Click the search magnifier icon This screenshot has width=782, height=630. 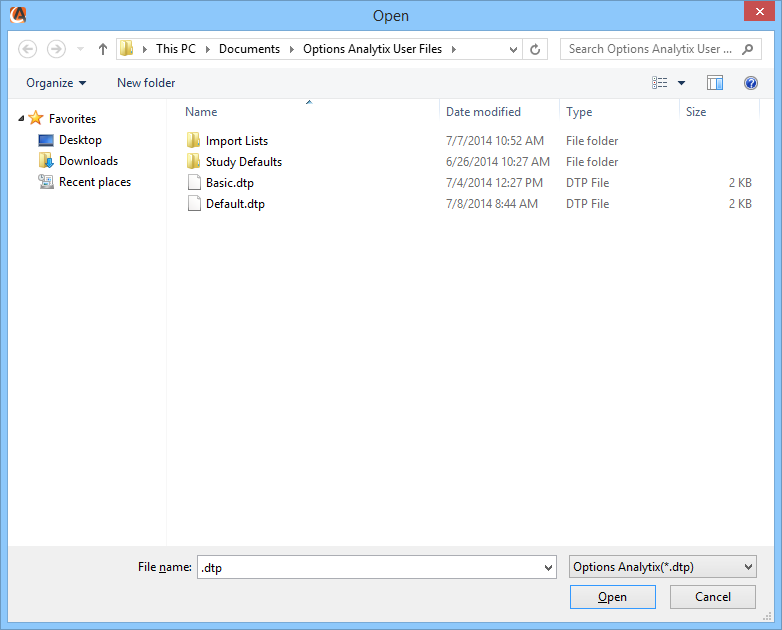pos(748,49)
